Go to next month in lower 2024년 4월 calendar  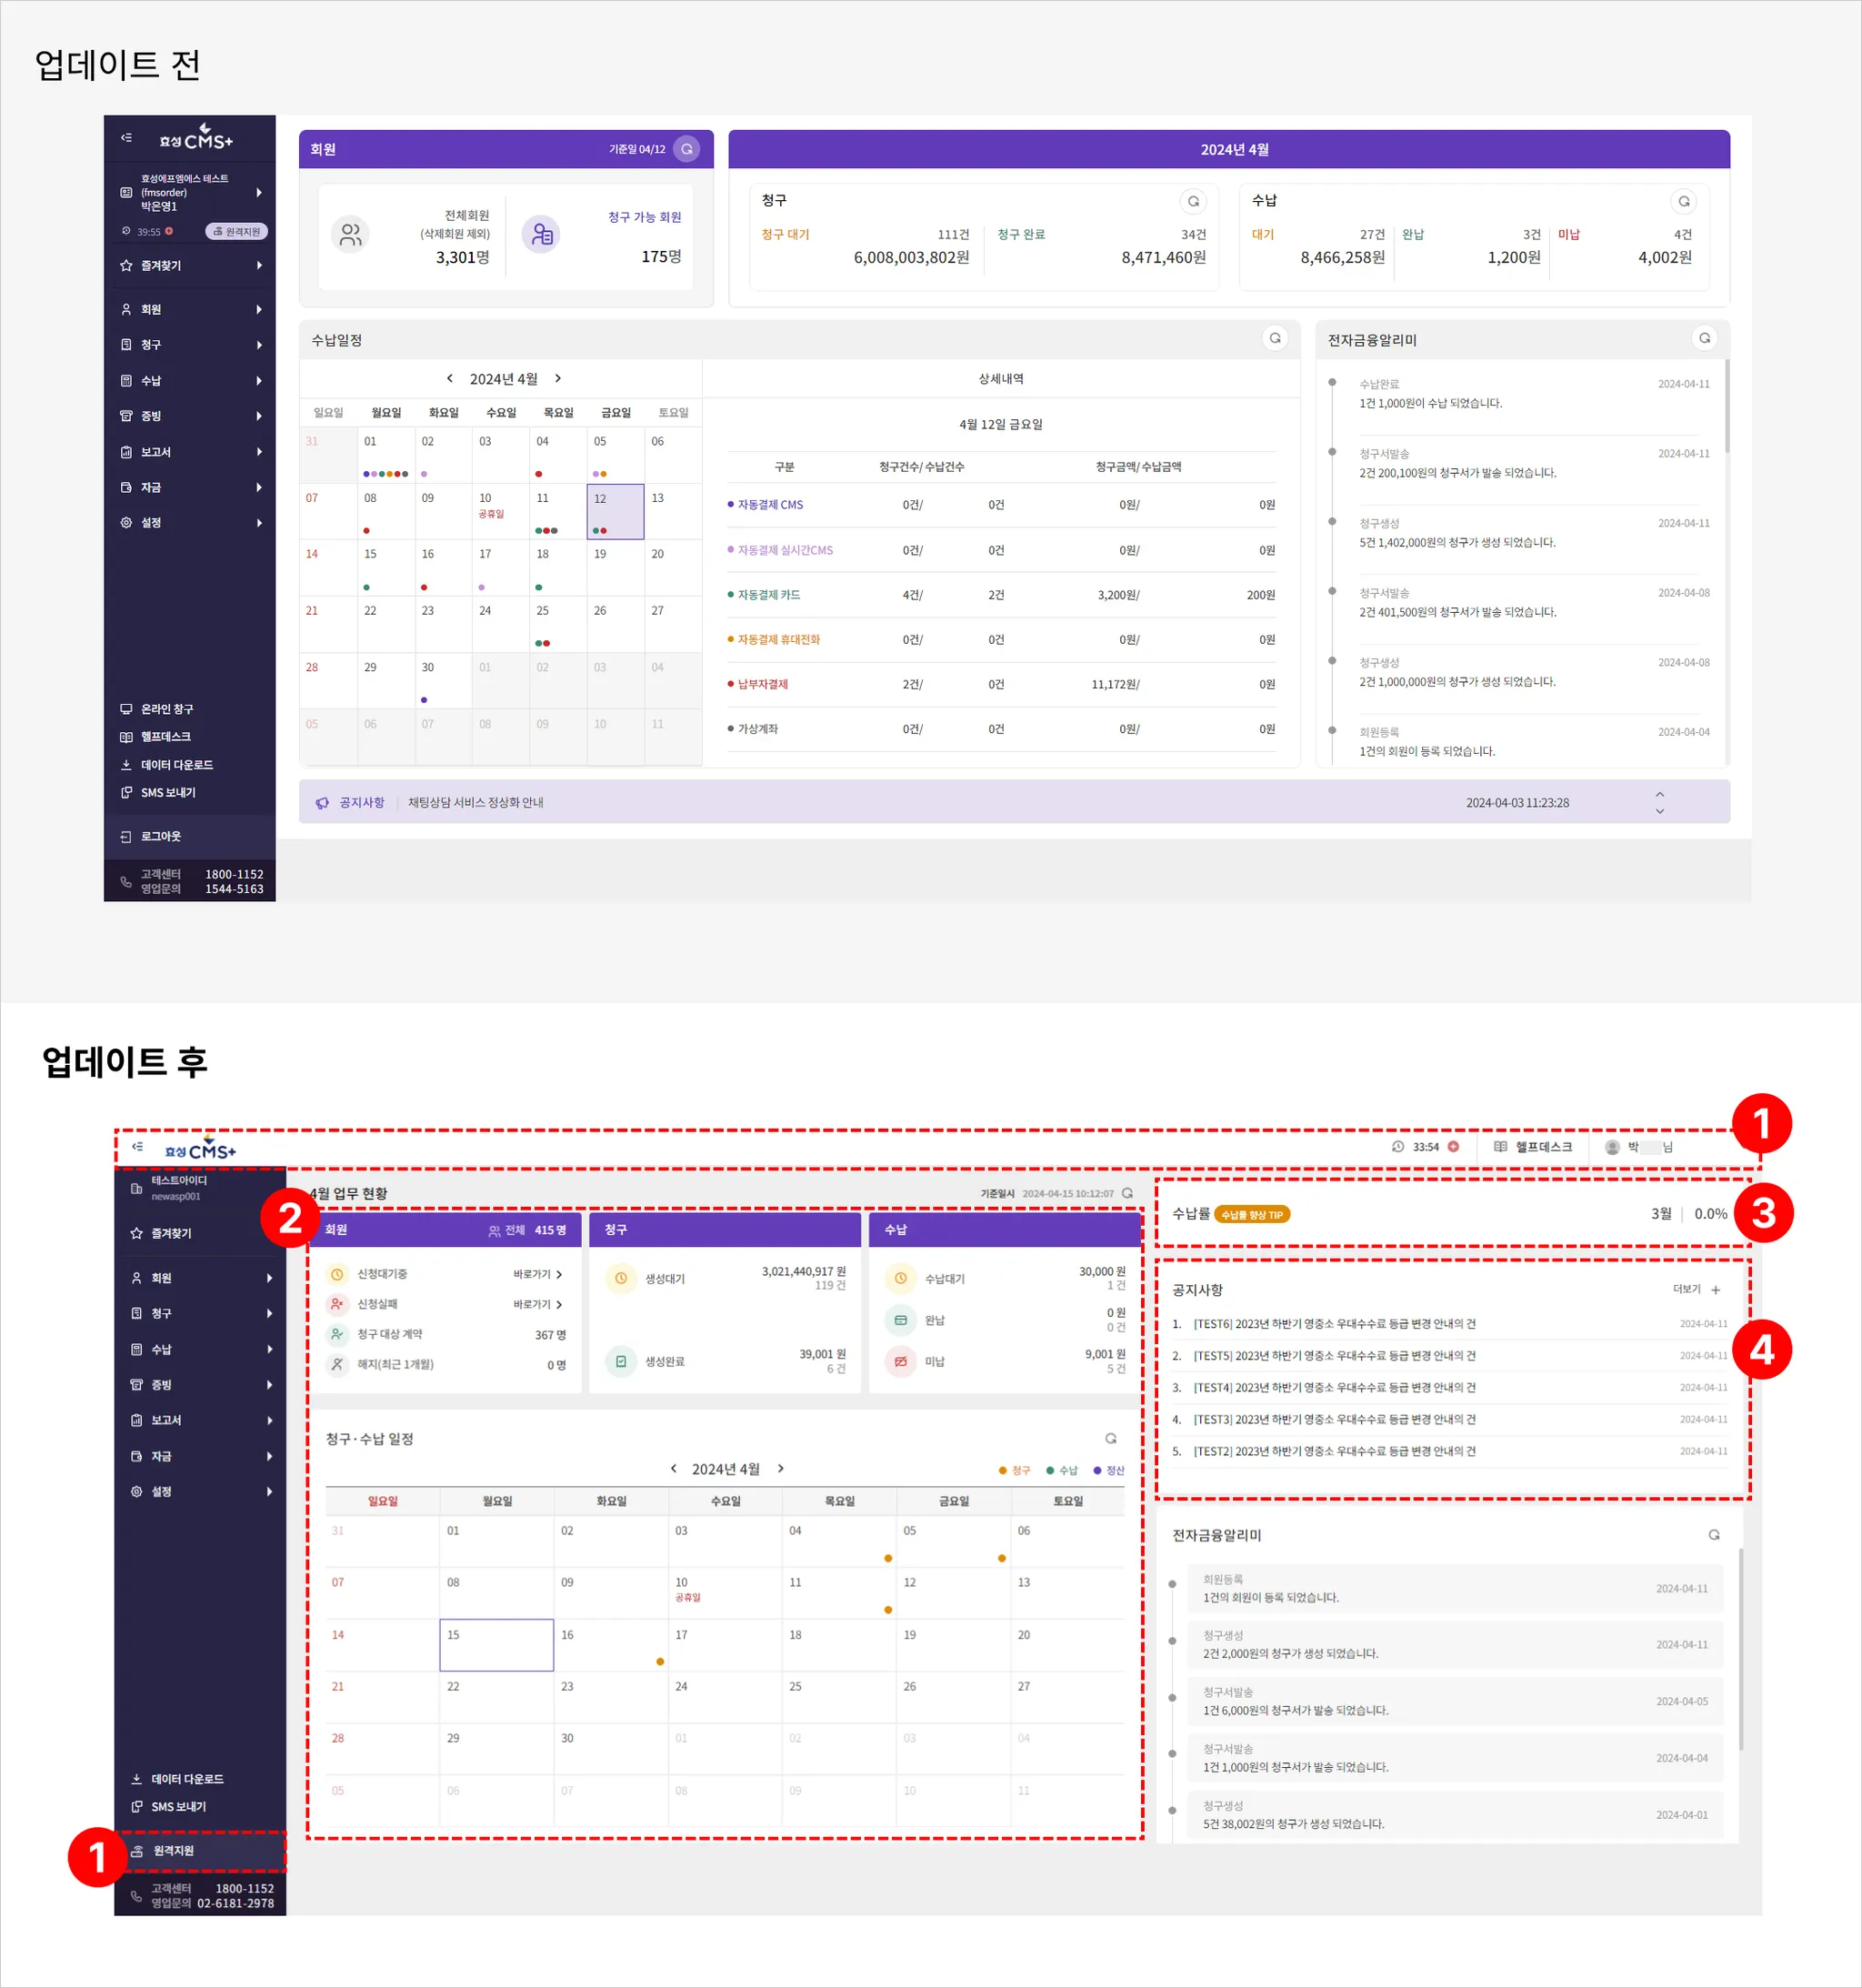[781, 1468]
